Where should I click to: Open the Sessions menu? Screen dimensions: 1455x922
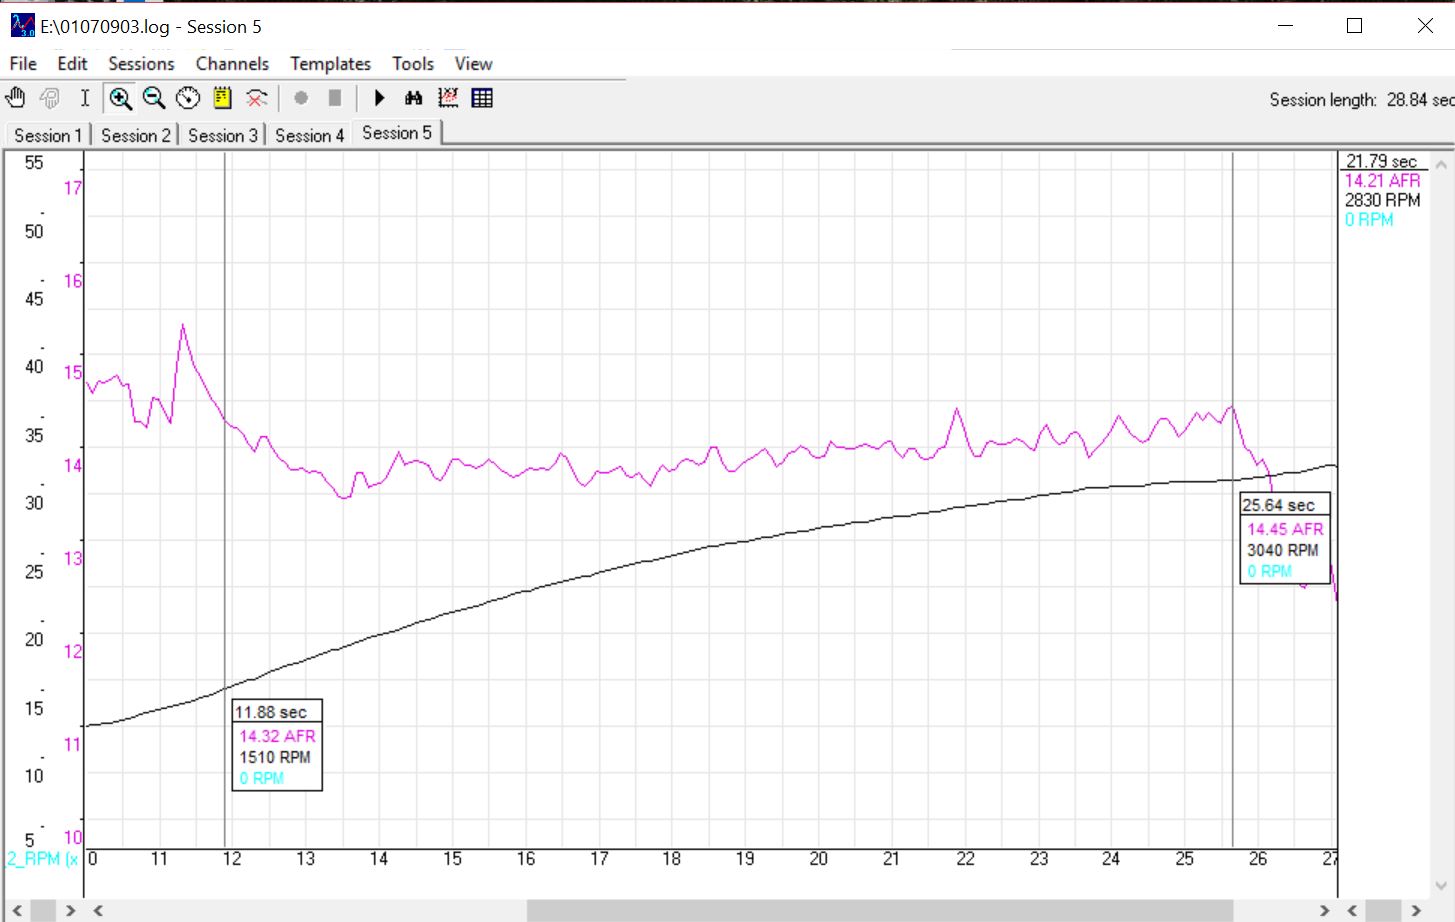[x=141, y=64]
